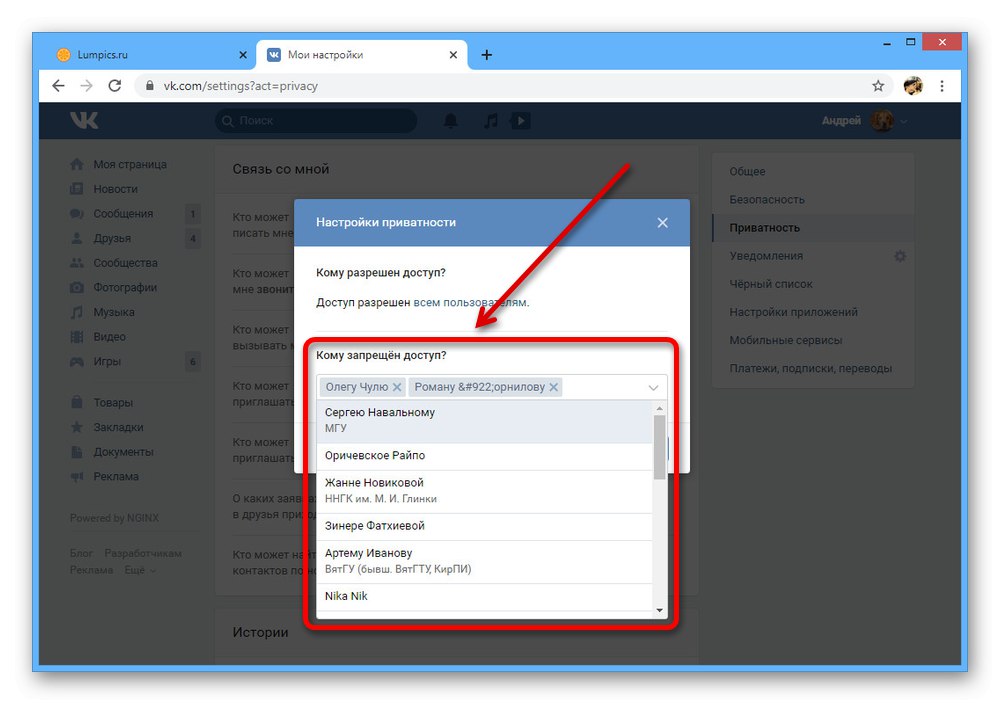
Task: Remove Олегу Чулю from blocked list
Action: pos(397,387)
